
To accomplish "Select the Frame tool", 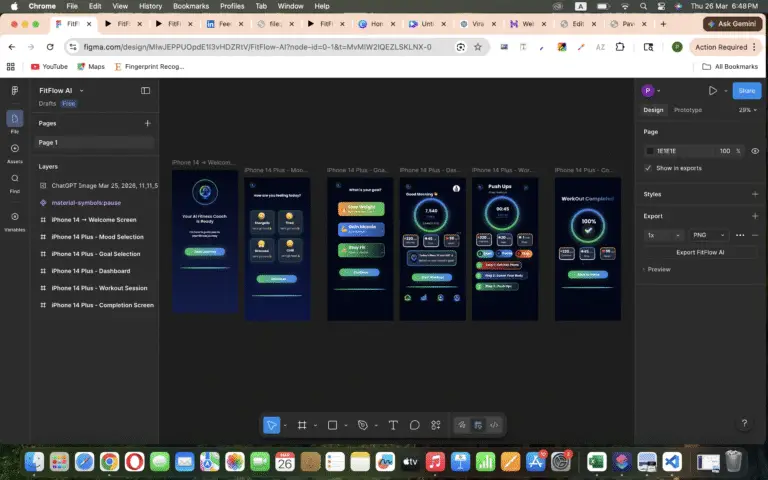I will coord(302,425).
